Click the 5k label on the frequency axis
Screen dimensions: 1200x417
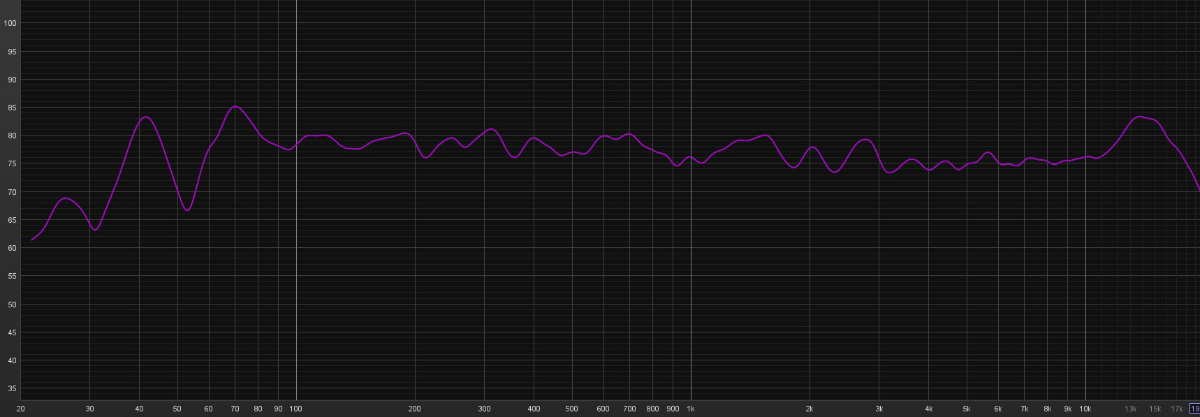pos(966,409)
